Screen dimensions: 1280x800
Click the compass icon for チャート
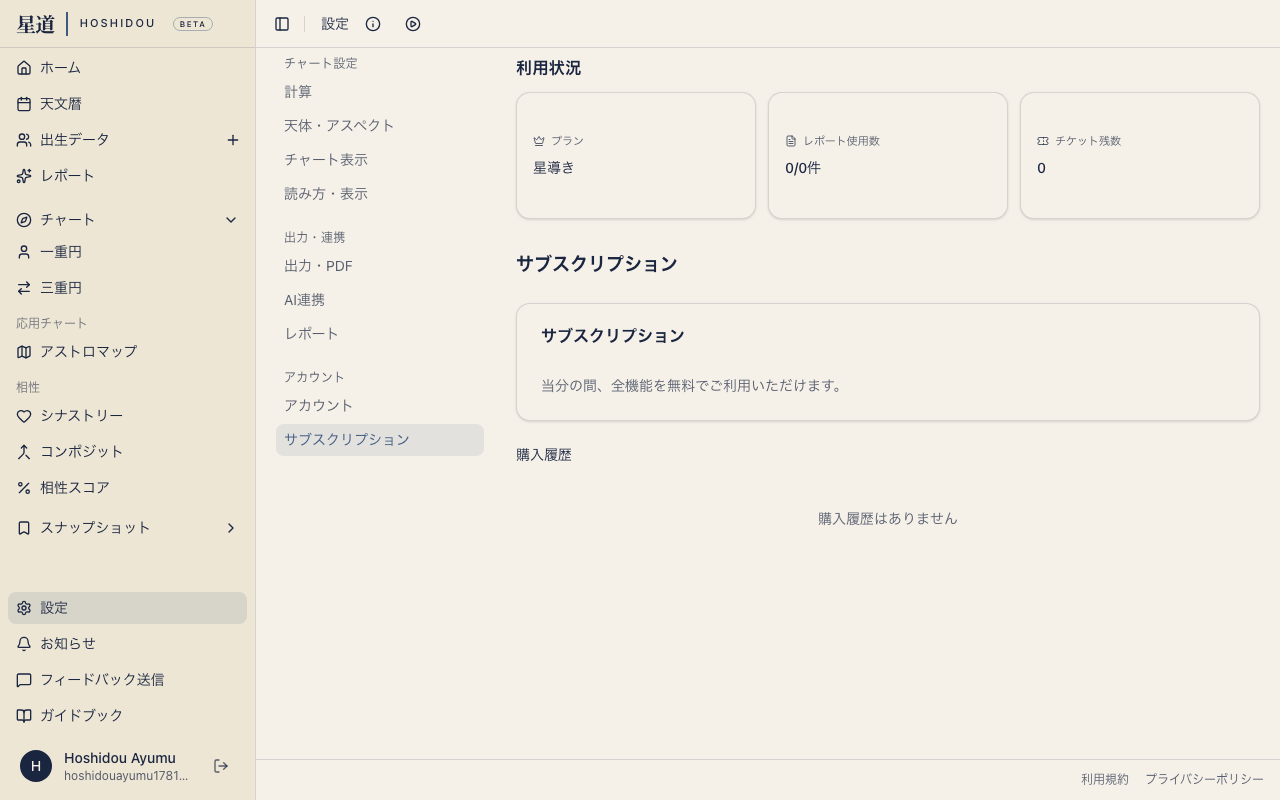pyautogui.click(x=24, y=220)
